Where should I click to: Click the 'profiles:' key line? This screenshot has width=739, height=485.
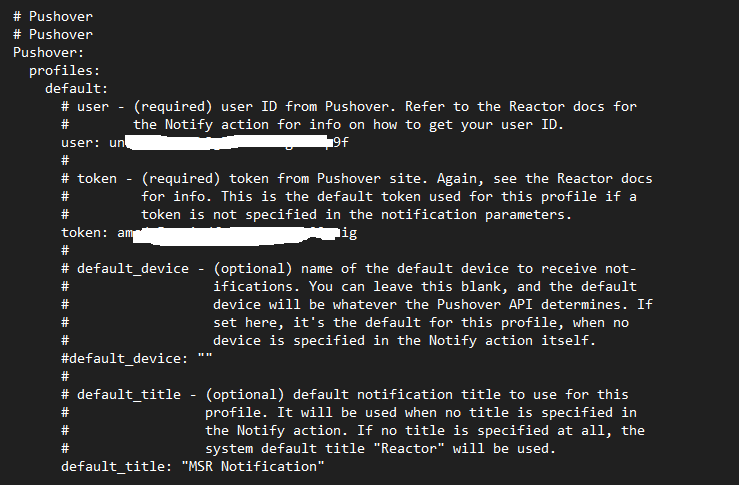point(65,70)
